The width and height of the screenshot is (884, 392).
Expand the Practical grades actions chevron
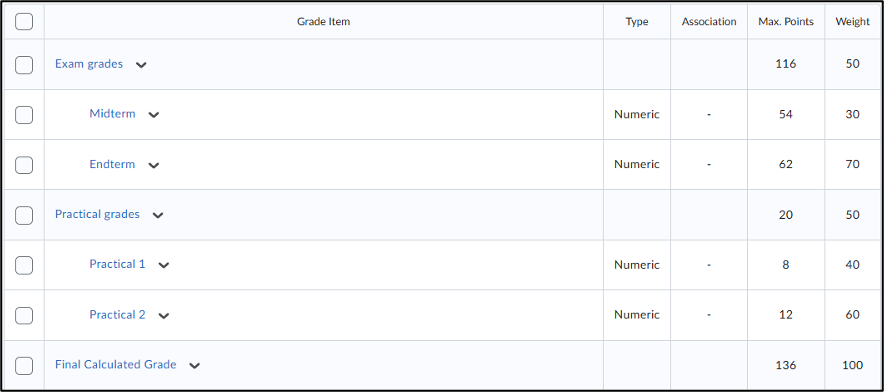pyautogui.click(x=158, y=215)
